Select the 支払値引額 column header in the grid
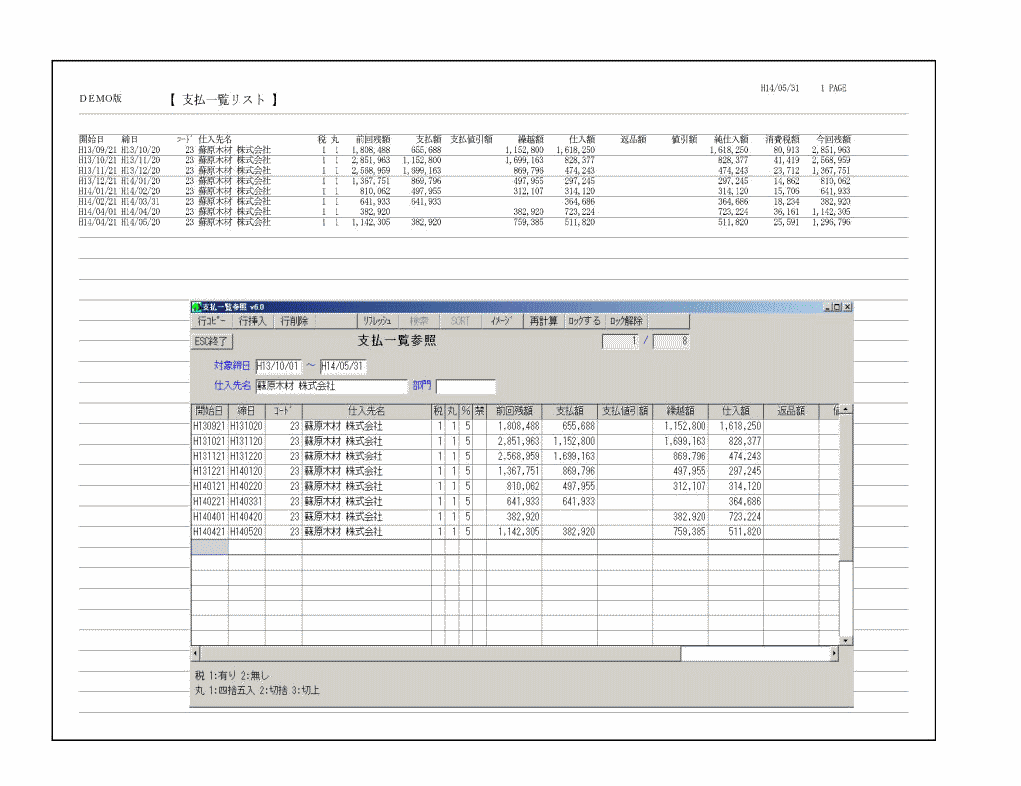Image resolution: width=1021 pixels, height=786 pixels. 624,411
